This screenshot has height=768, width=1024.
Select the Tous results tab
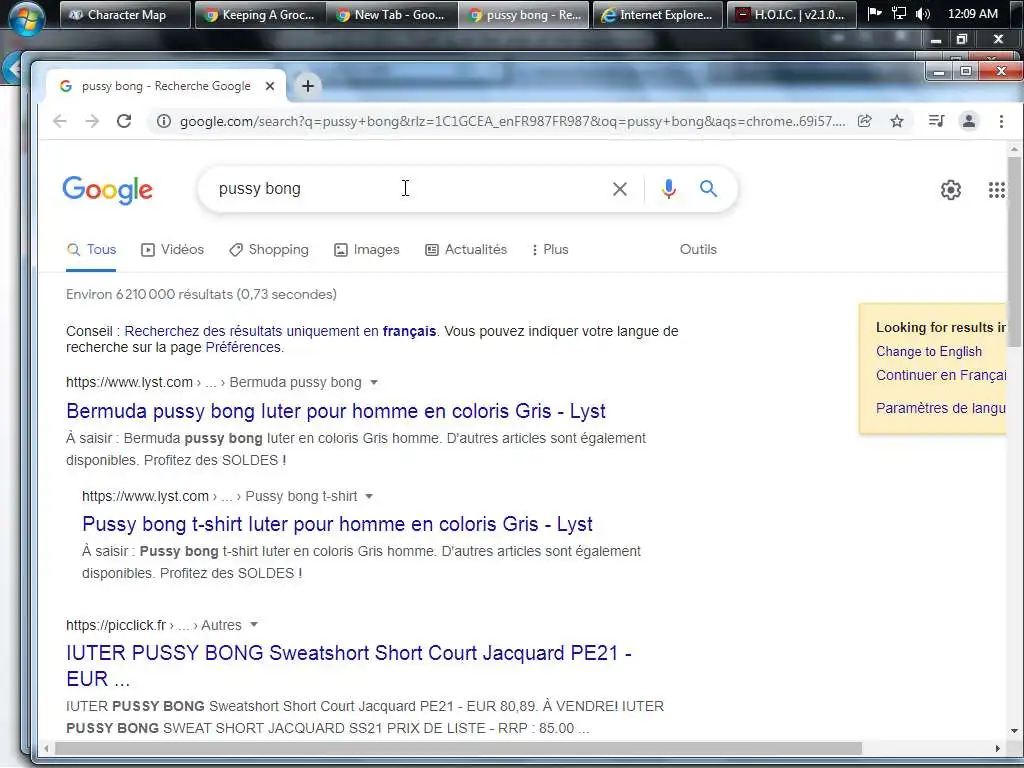click(x=91, y=249)
